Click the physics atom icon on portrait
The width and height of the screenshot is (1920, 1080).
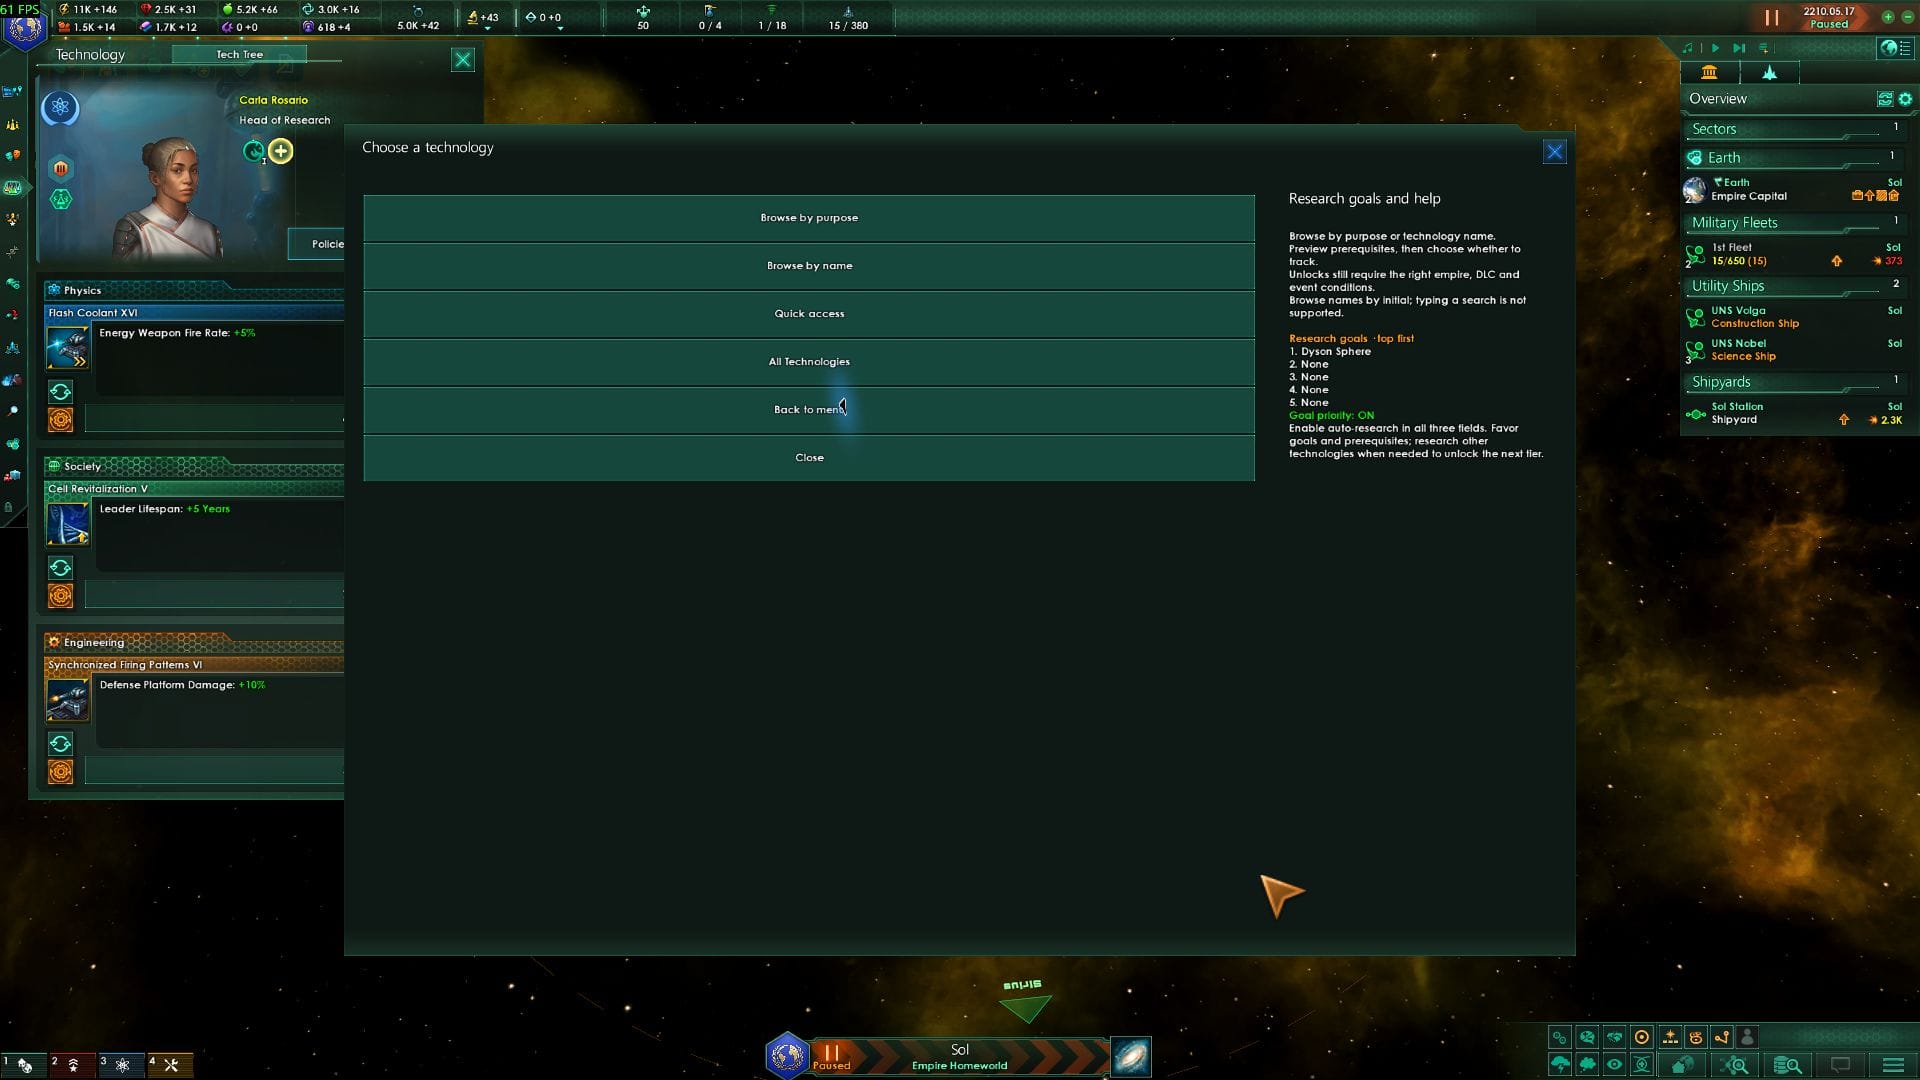[x=60, y=107]
